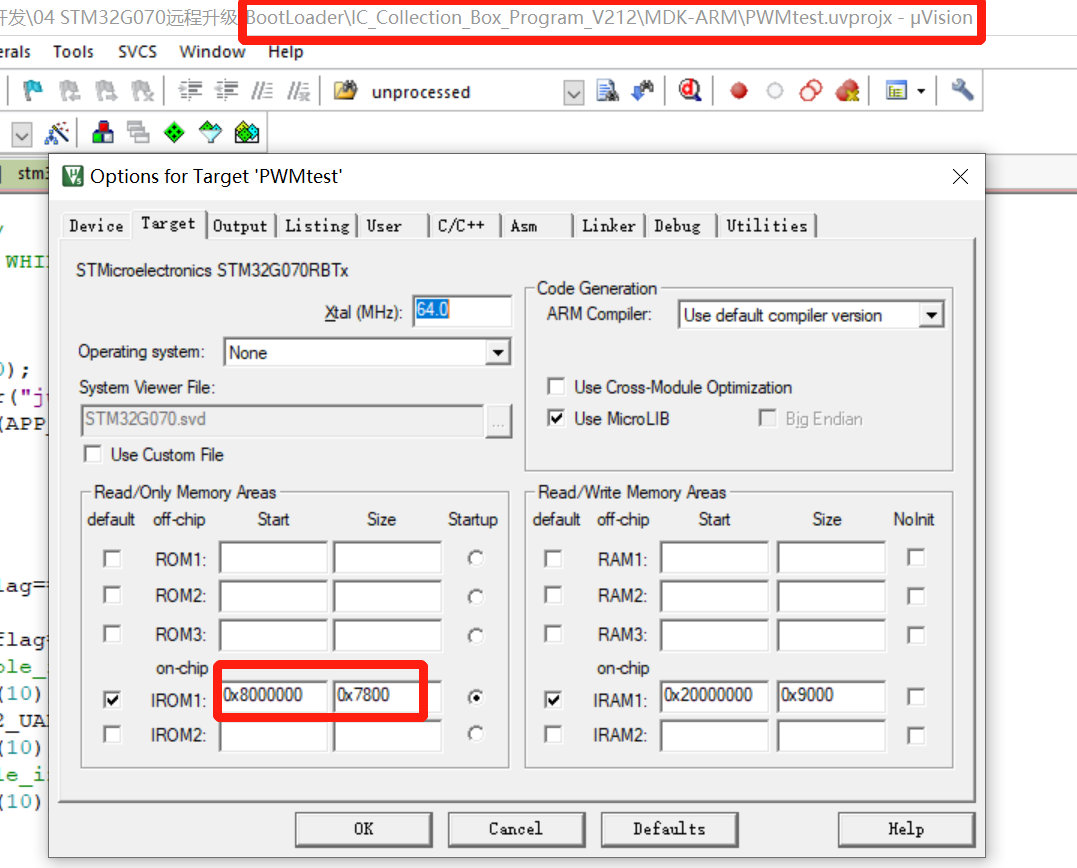Click the IRAM1 Size field
1077x868 pixels.
point(831,696)
